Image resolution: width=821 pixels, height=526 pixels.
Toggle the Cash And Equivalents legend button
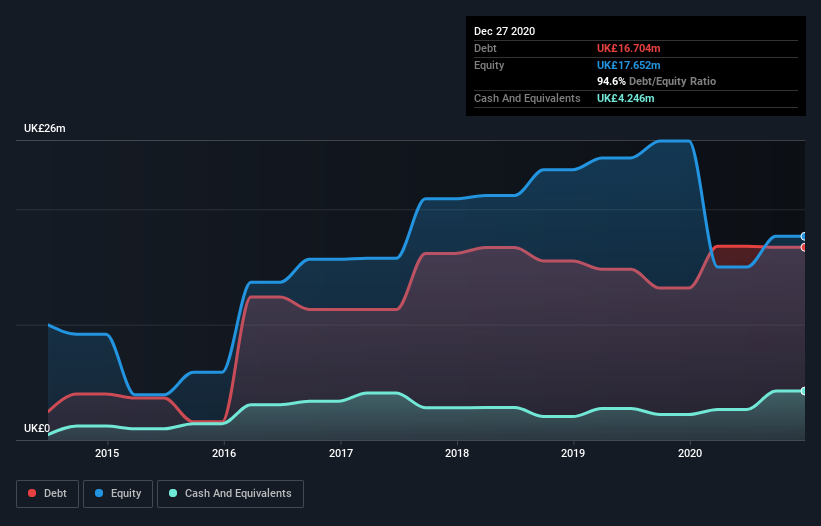[x=230, y=494]
